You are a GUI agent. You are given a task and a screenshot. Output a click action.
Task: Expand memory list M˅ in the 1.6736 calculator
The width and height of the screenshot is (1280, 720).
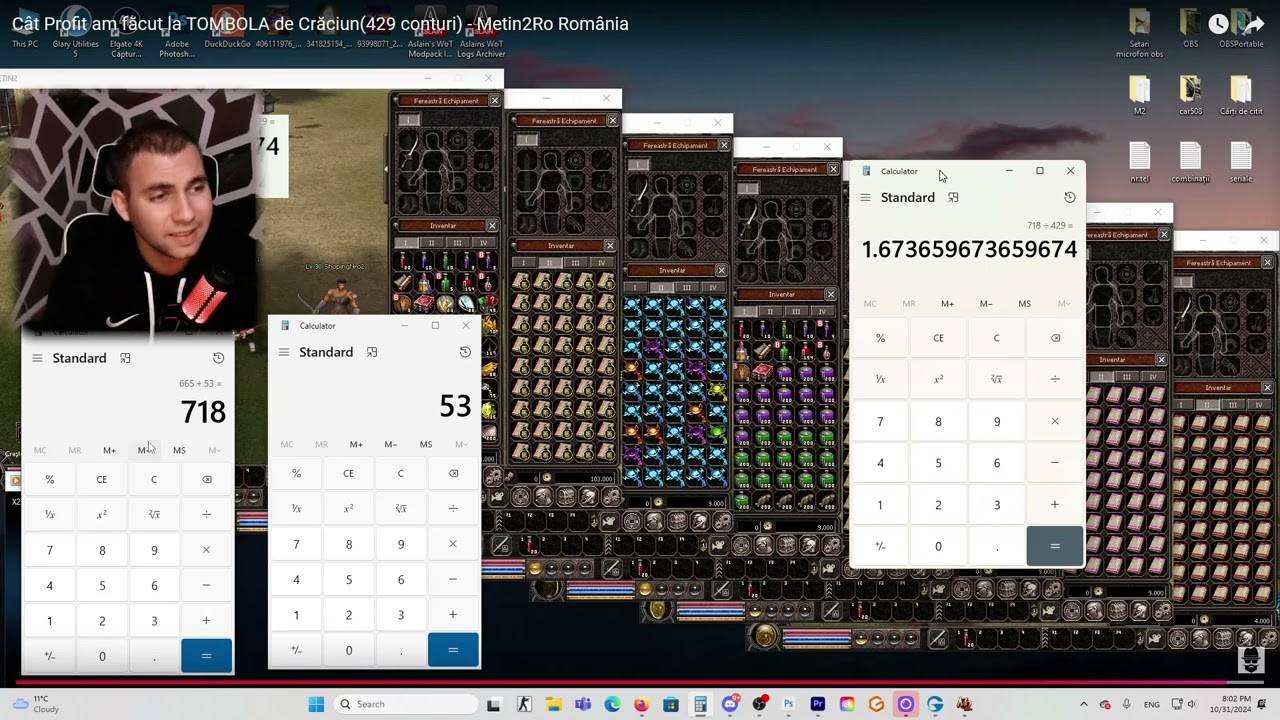pos(1064,304)
